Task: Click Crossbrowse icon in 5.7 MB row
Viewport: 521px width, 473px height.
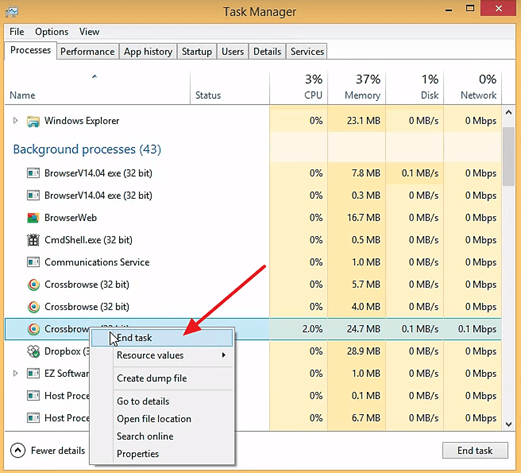Action: [33, 285]
